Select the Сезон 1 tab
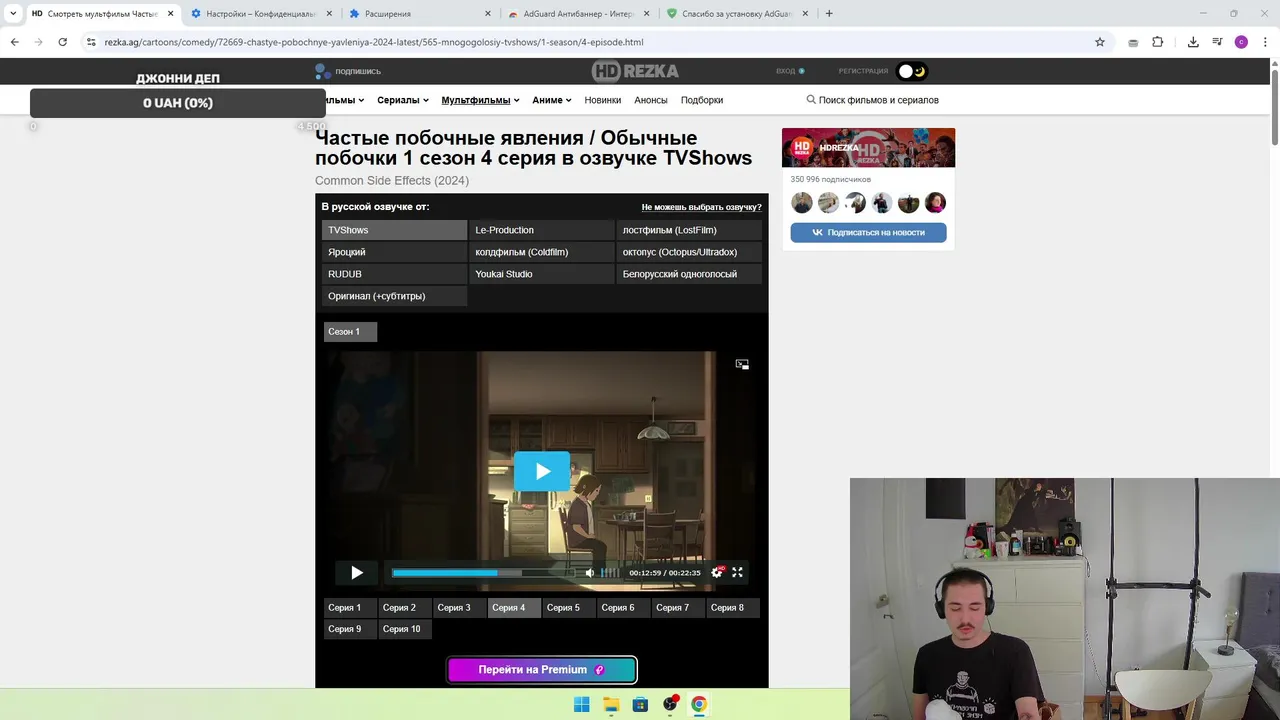 pos(350,331)
